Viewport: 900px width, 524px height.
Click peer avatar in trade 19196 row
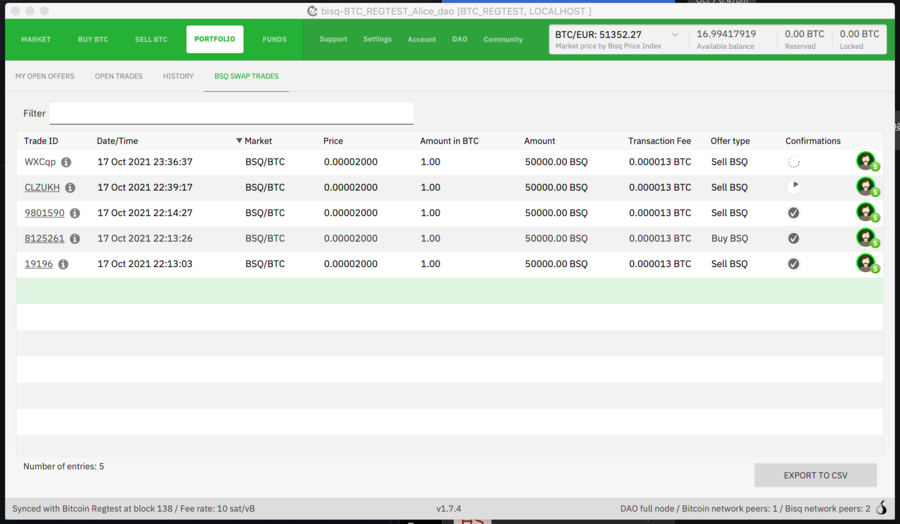pos(866,263)
